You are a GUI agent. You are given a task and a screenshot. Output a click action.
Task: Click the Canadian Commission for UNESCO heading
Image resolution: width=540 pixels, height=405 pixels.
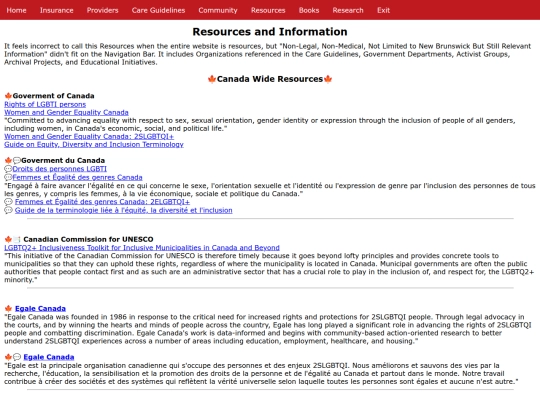[88, 239]
